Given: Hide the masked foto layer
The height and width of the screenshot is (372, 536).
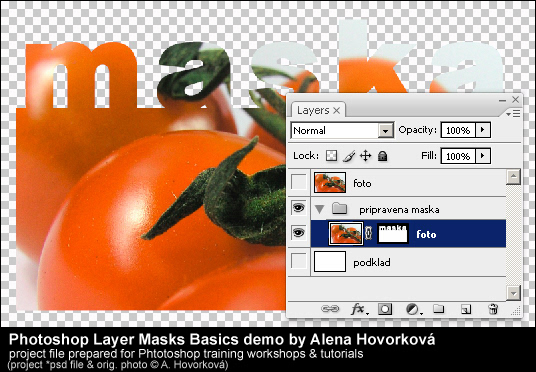Looking at the screenshot, I should [x=299, y=234].
